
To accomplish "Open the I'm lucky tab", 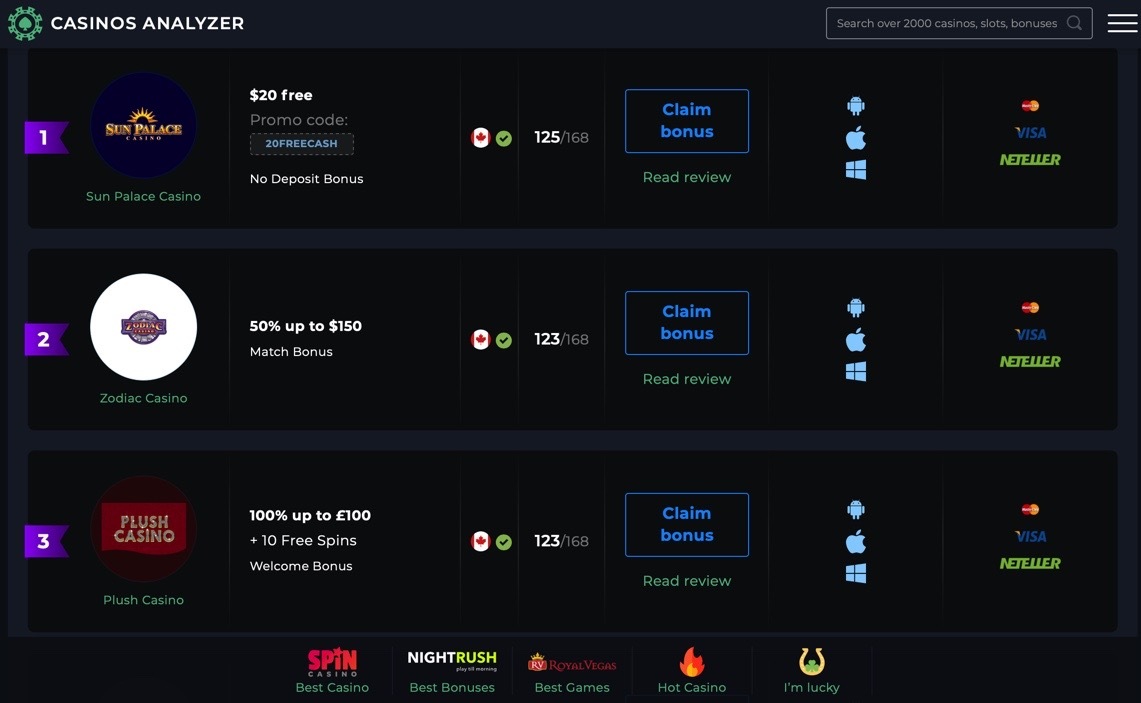I will point(811,670).
